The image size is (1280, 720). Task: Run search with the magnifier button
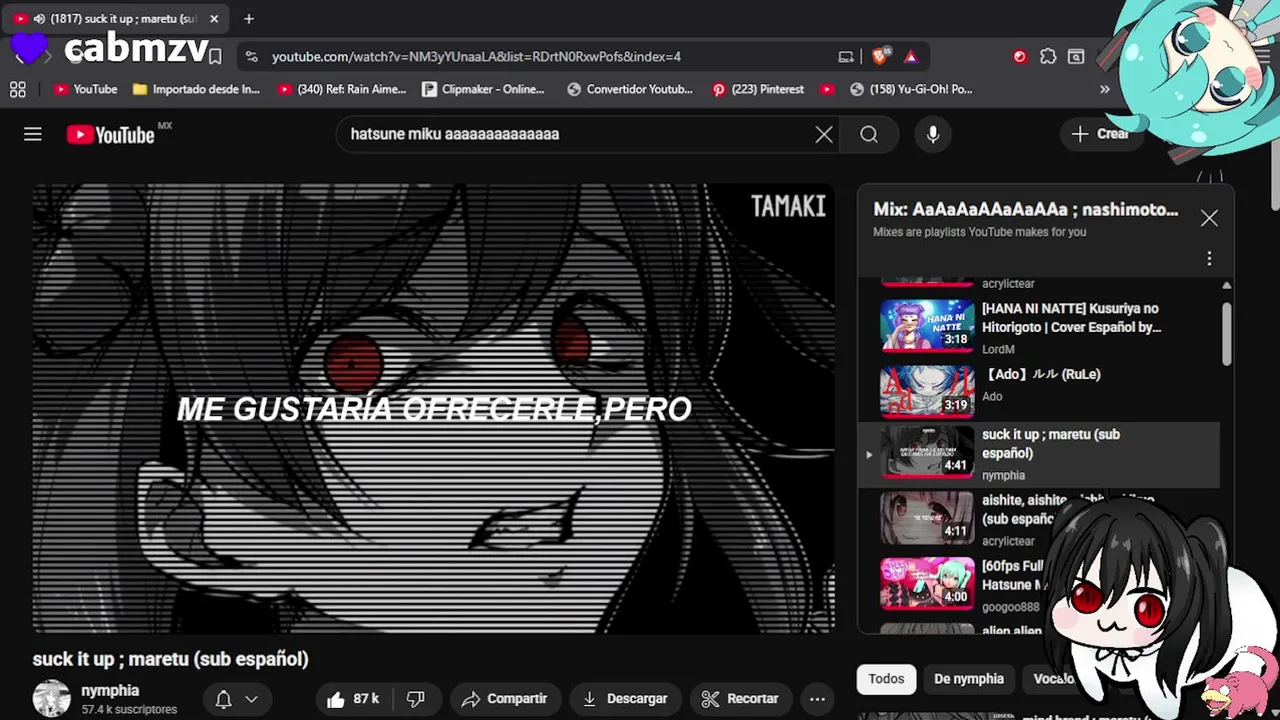point(869,134)
